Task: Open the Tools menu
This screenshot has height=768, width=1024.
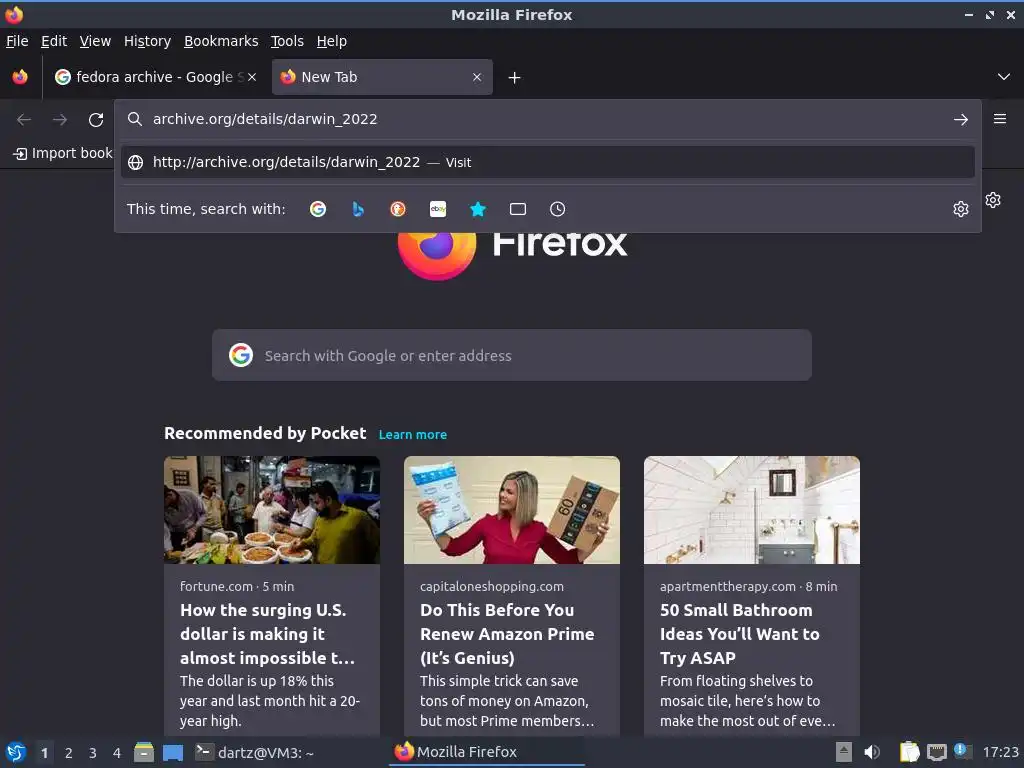Action: (x=287, y=41)
